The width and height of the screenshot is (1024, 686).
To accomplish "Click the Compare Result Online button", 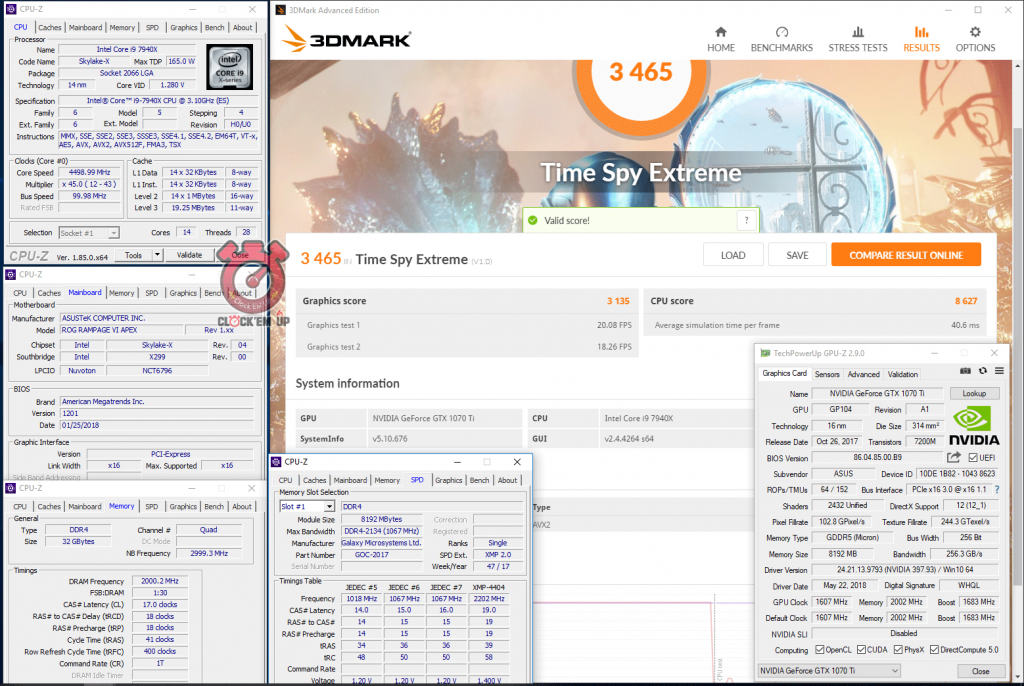I will click(x=906, y=255).
